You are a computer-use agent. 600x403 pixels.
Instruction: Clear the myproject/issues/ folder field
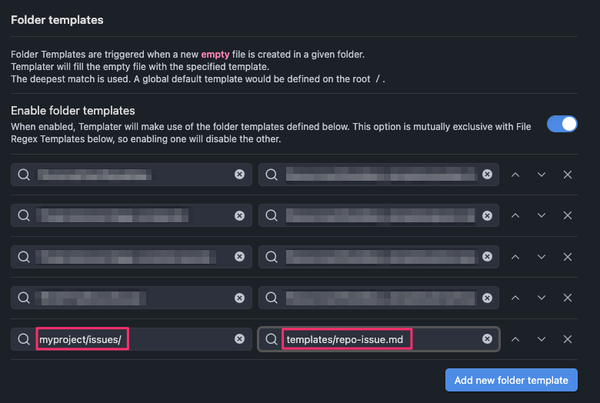tap(239, 339)
